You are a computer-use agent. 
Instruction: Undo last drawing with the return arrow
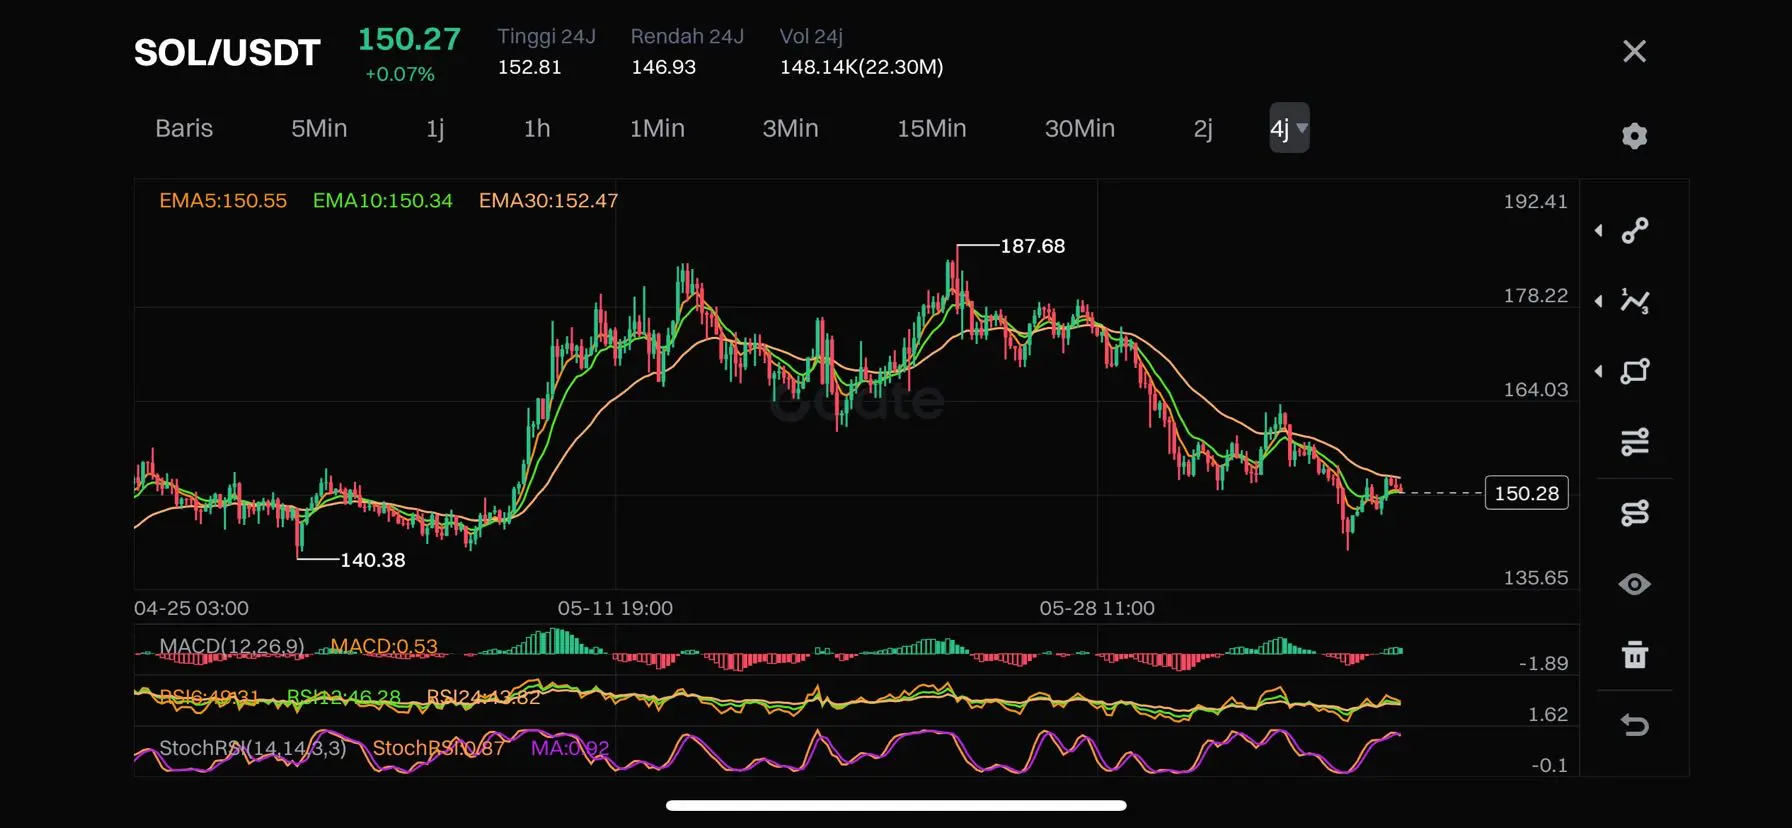1635,725
